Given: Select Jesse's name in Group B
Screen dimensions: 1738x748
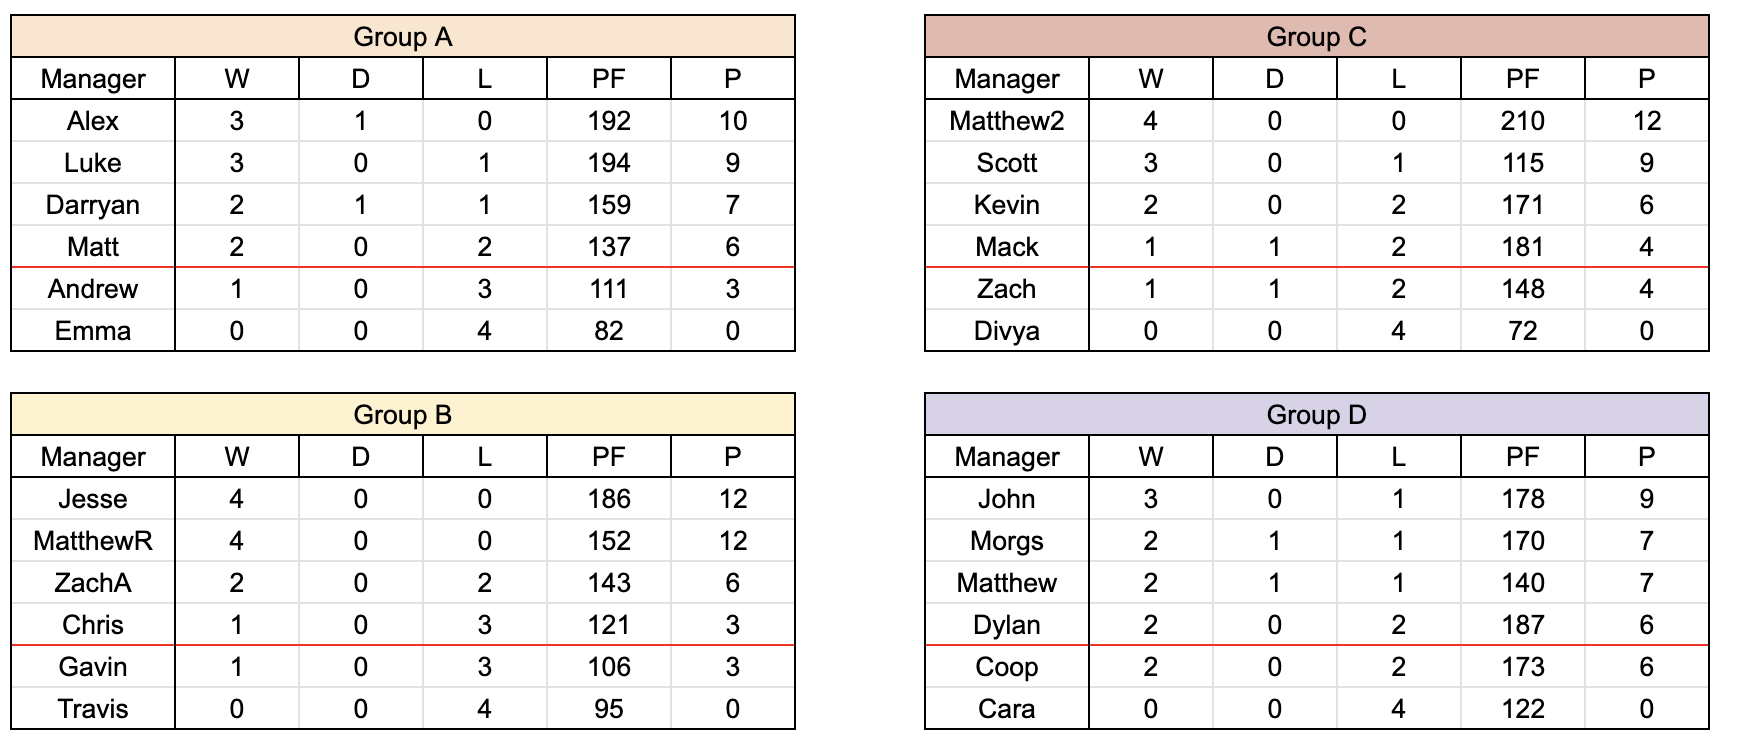Looking at the screenshot, I should tap(93, 499).
